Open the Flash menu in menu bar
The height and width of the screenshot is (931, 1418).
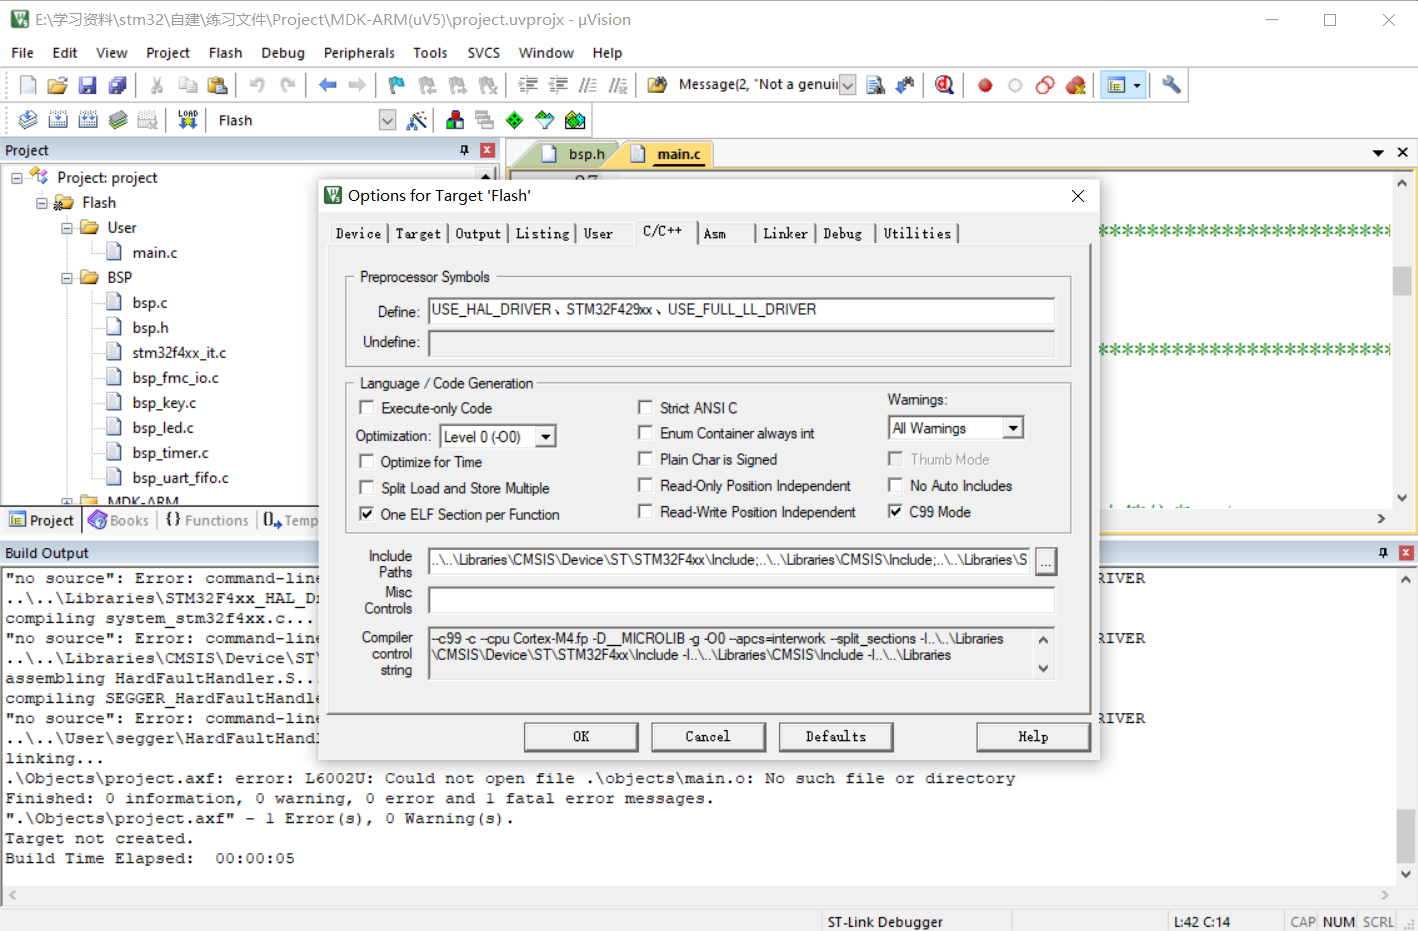coord(225,53)
